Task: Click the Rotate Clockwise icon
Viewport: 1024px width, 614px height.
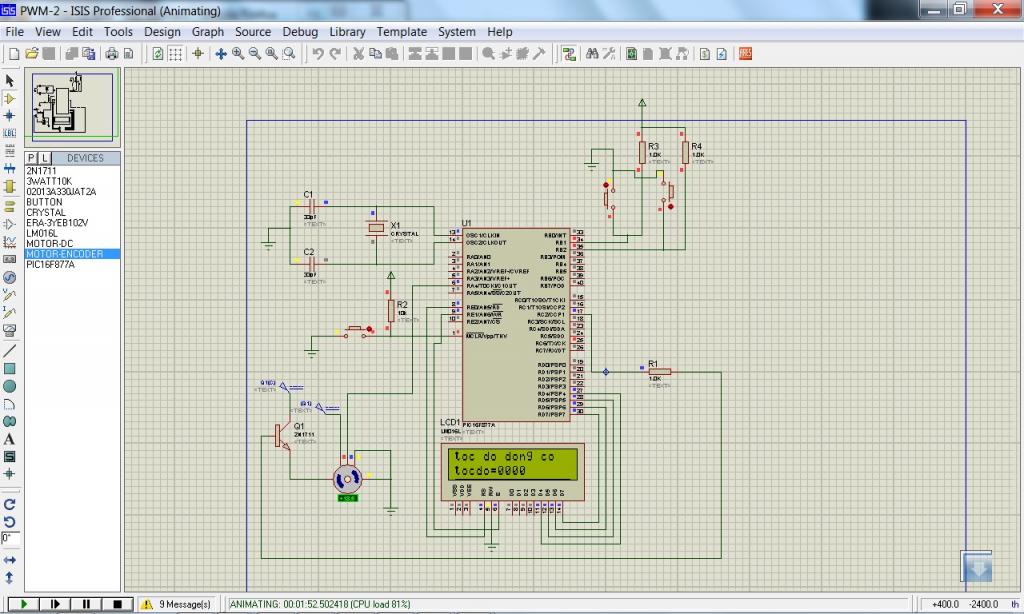Action: [x=9, y=504]
